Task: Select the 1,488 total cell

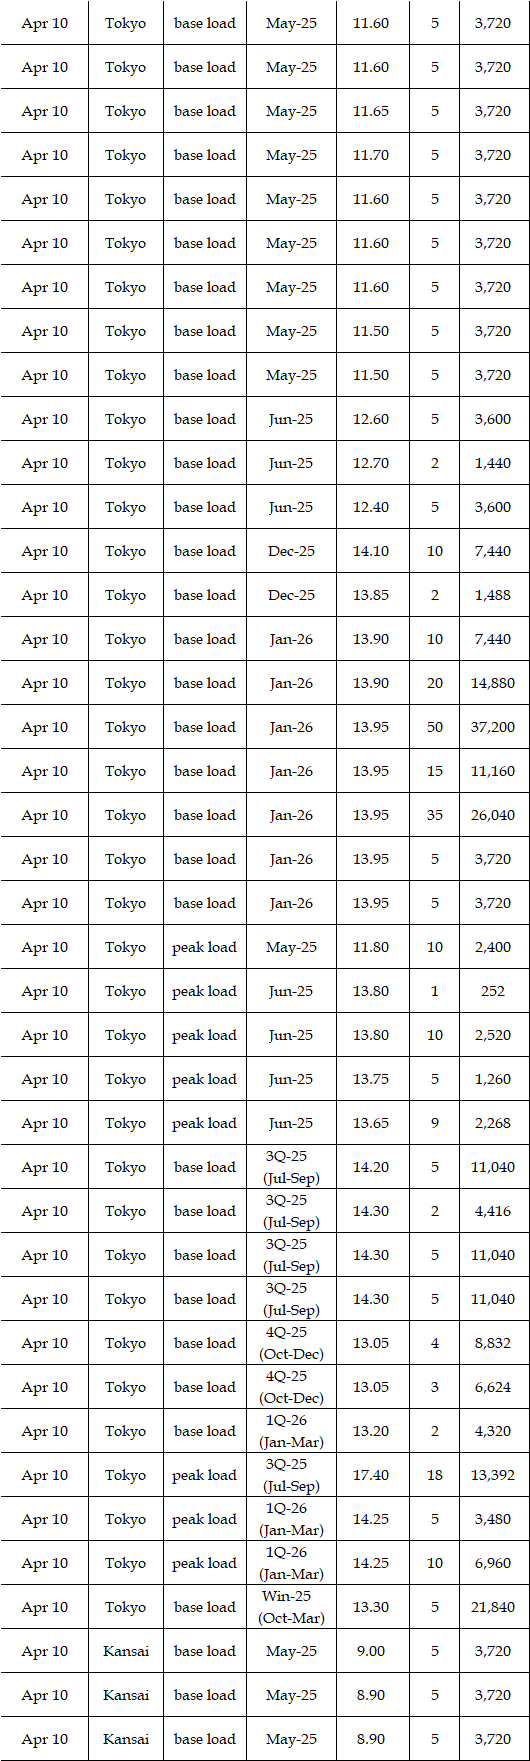Action: click(493, 595)
